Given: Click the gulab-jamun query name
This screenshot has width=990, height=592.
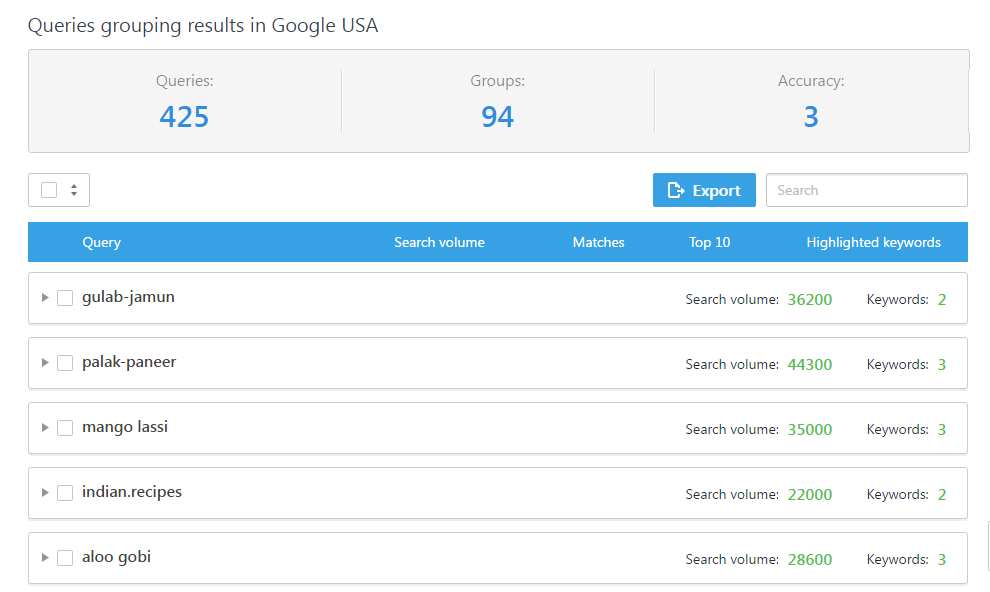Looking at the screenshot, I should (128, 297).
